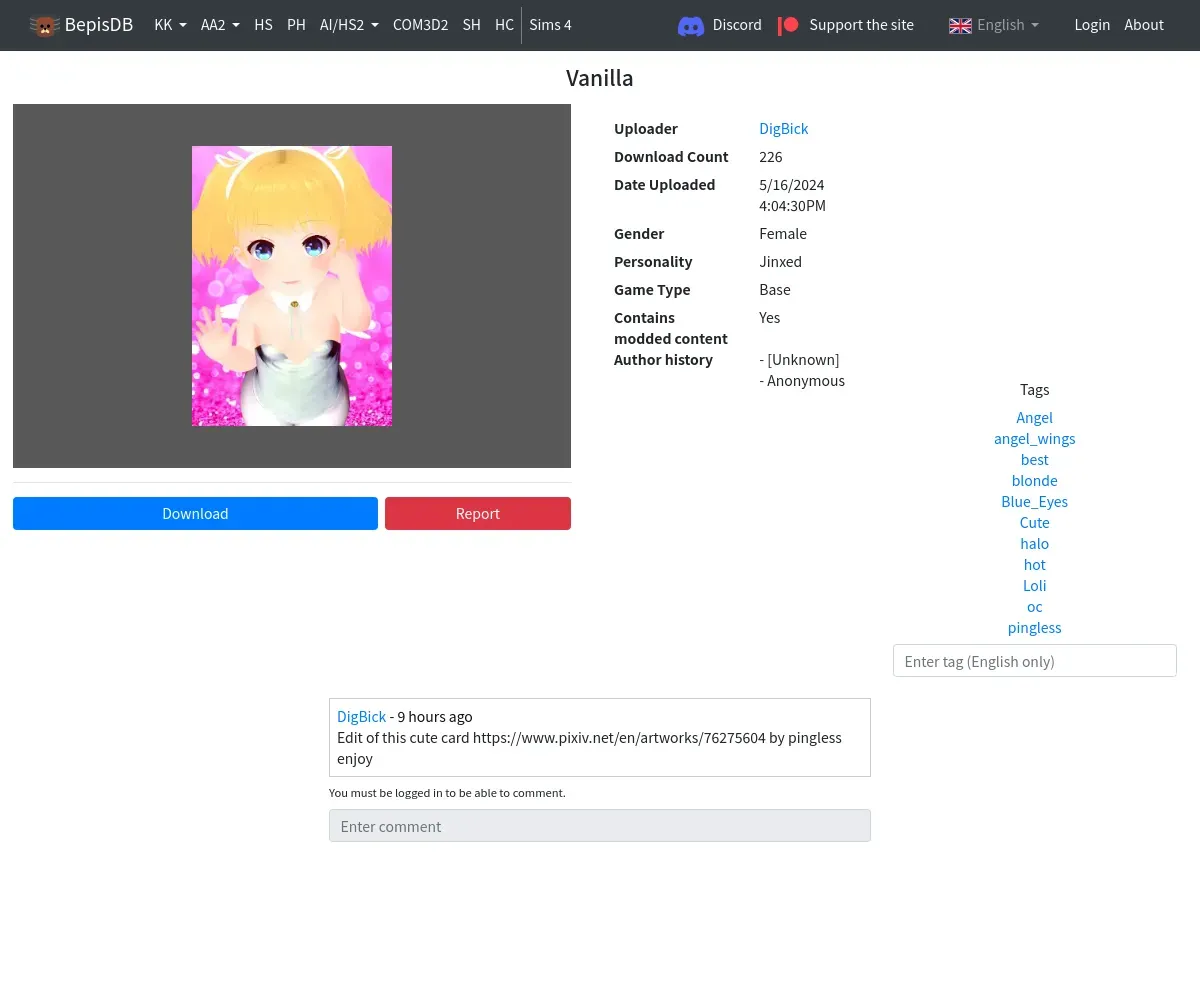
Task: Click the Enter comment field
Action: [600, 826]
